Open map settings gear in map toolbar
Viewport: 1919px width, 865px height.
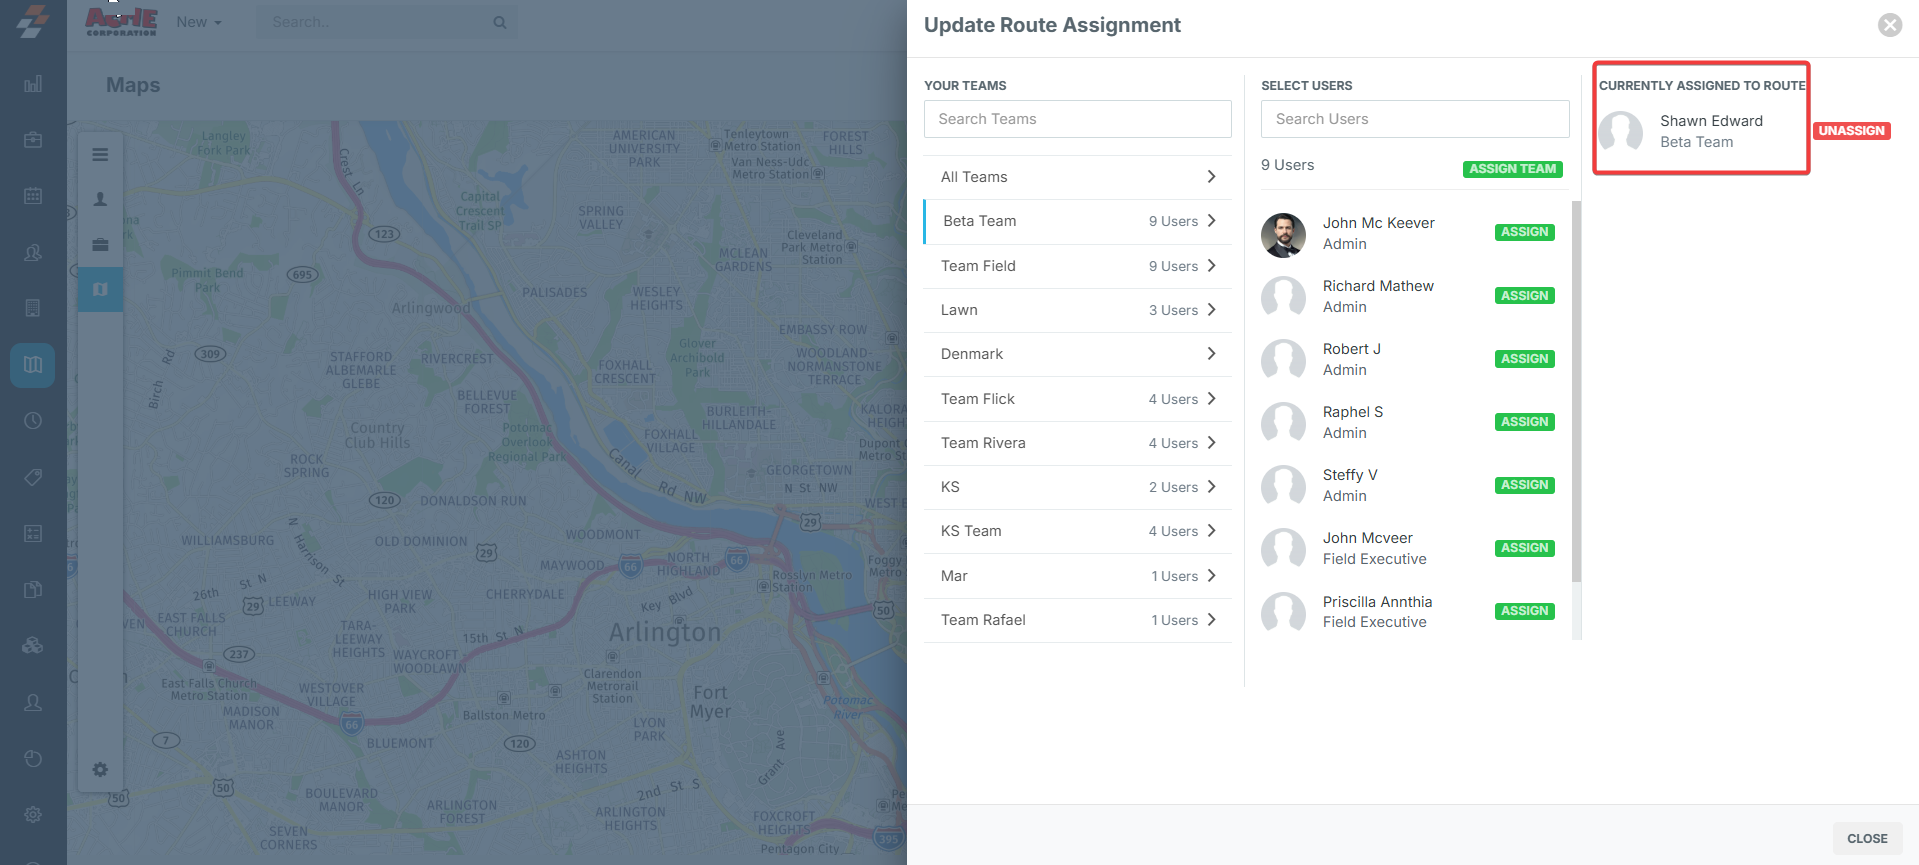coord(100,770)
